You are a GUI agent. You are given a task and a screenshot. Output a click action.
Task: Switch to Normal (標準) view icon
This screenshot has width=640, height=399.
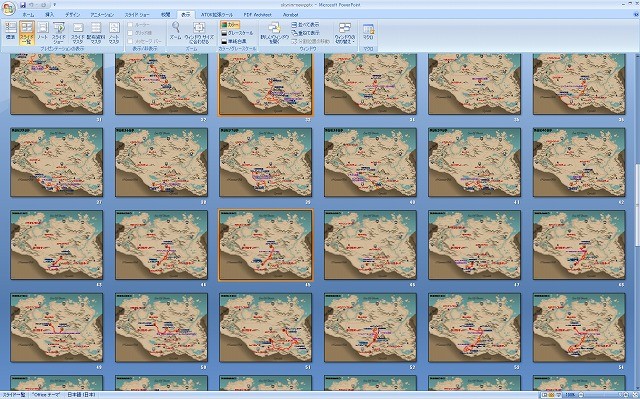tap(10, 31)
